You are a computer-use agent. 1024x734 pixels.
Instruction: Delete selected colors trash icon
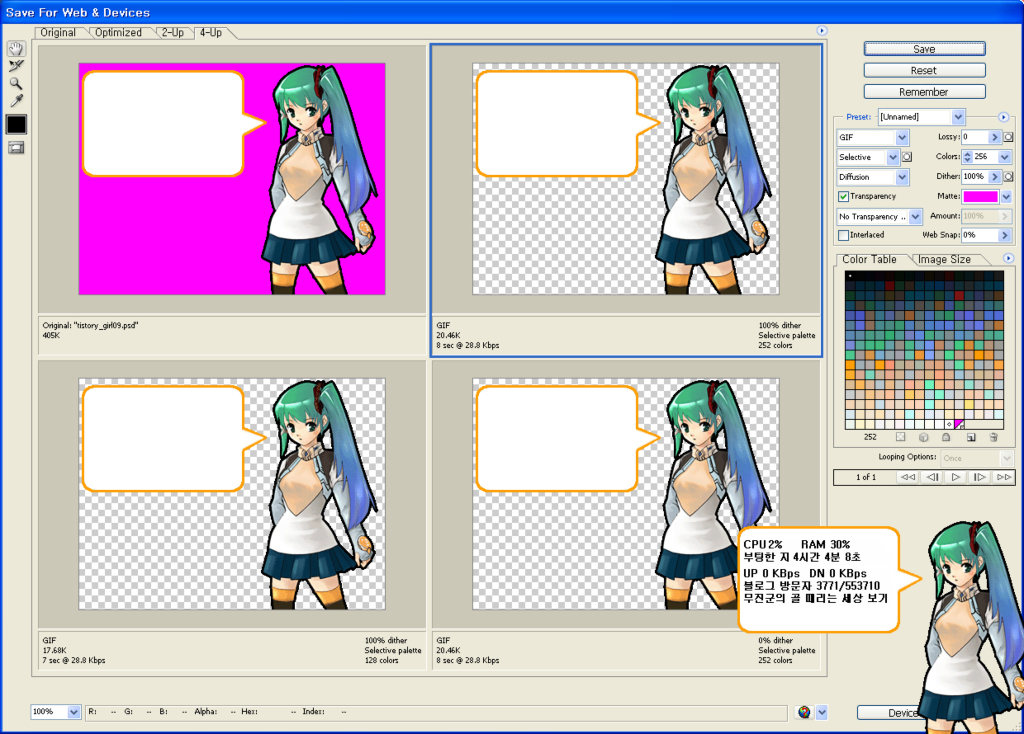(993, 437)
